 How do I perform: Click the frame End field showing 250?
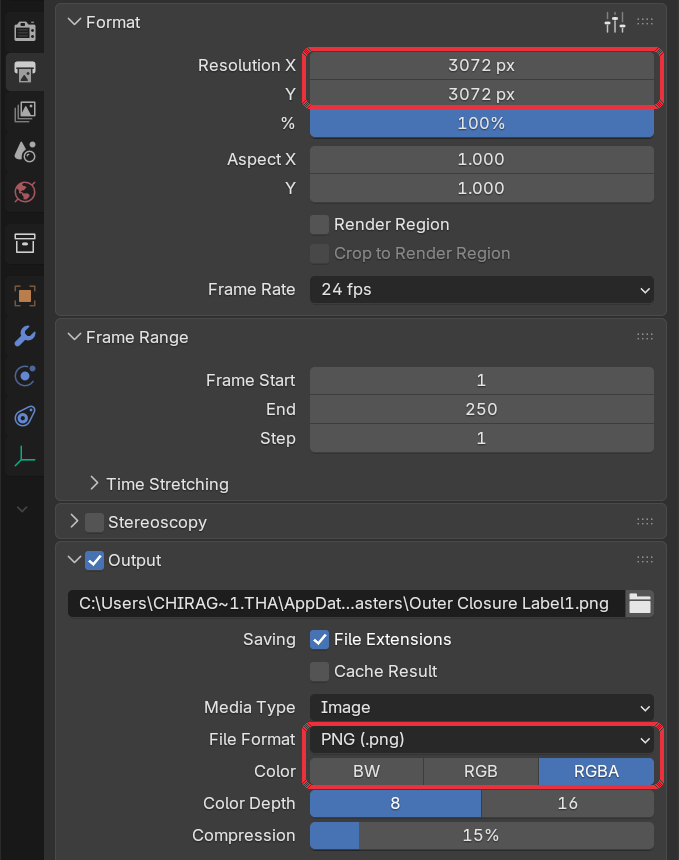(x=482, y=409)
